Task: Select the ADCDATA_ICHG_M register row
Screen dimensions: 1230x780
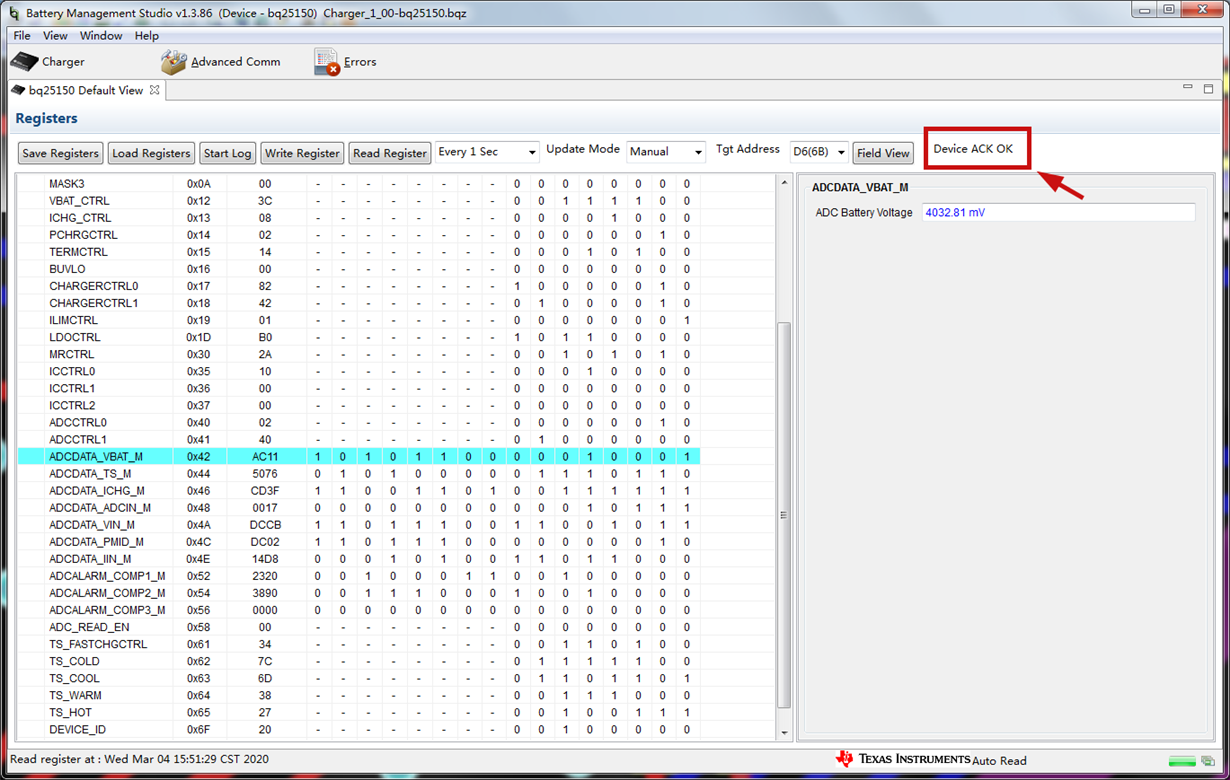Action: [x=358, y=490]
